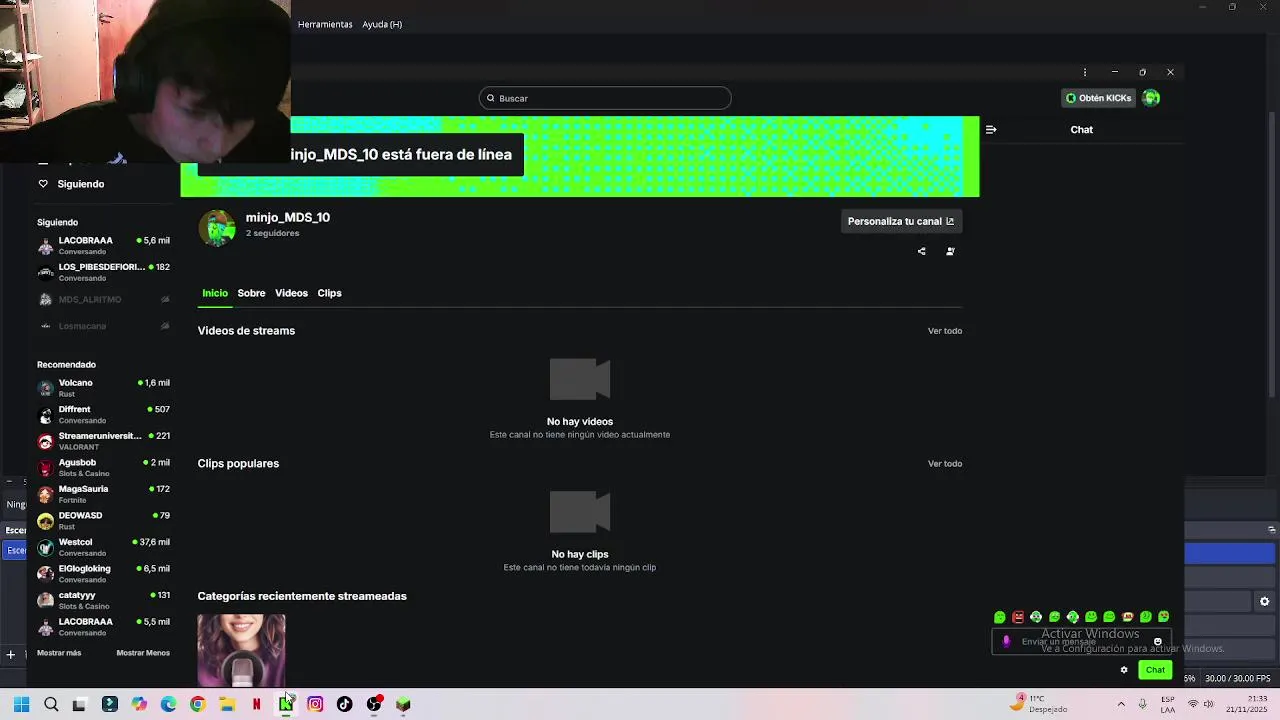
Task: Open the three-dot window menu
Action: [1085, 72]
